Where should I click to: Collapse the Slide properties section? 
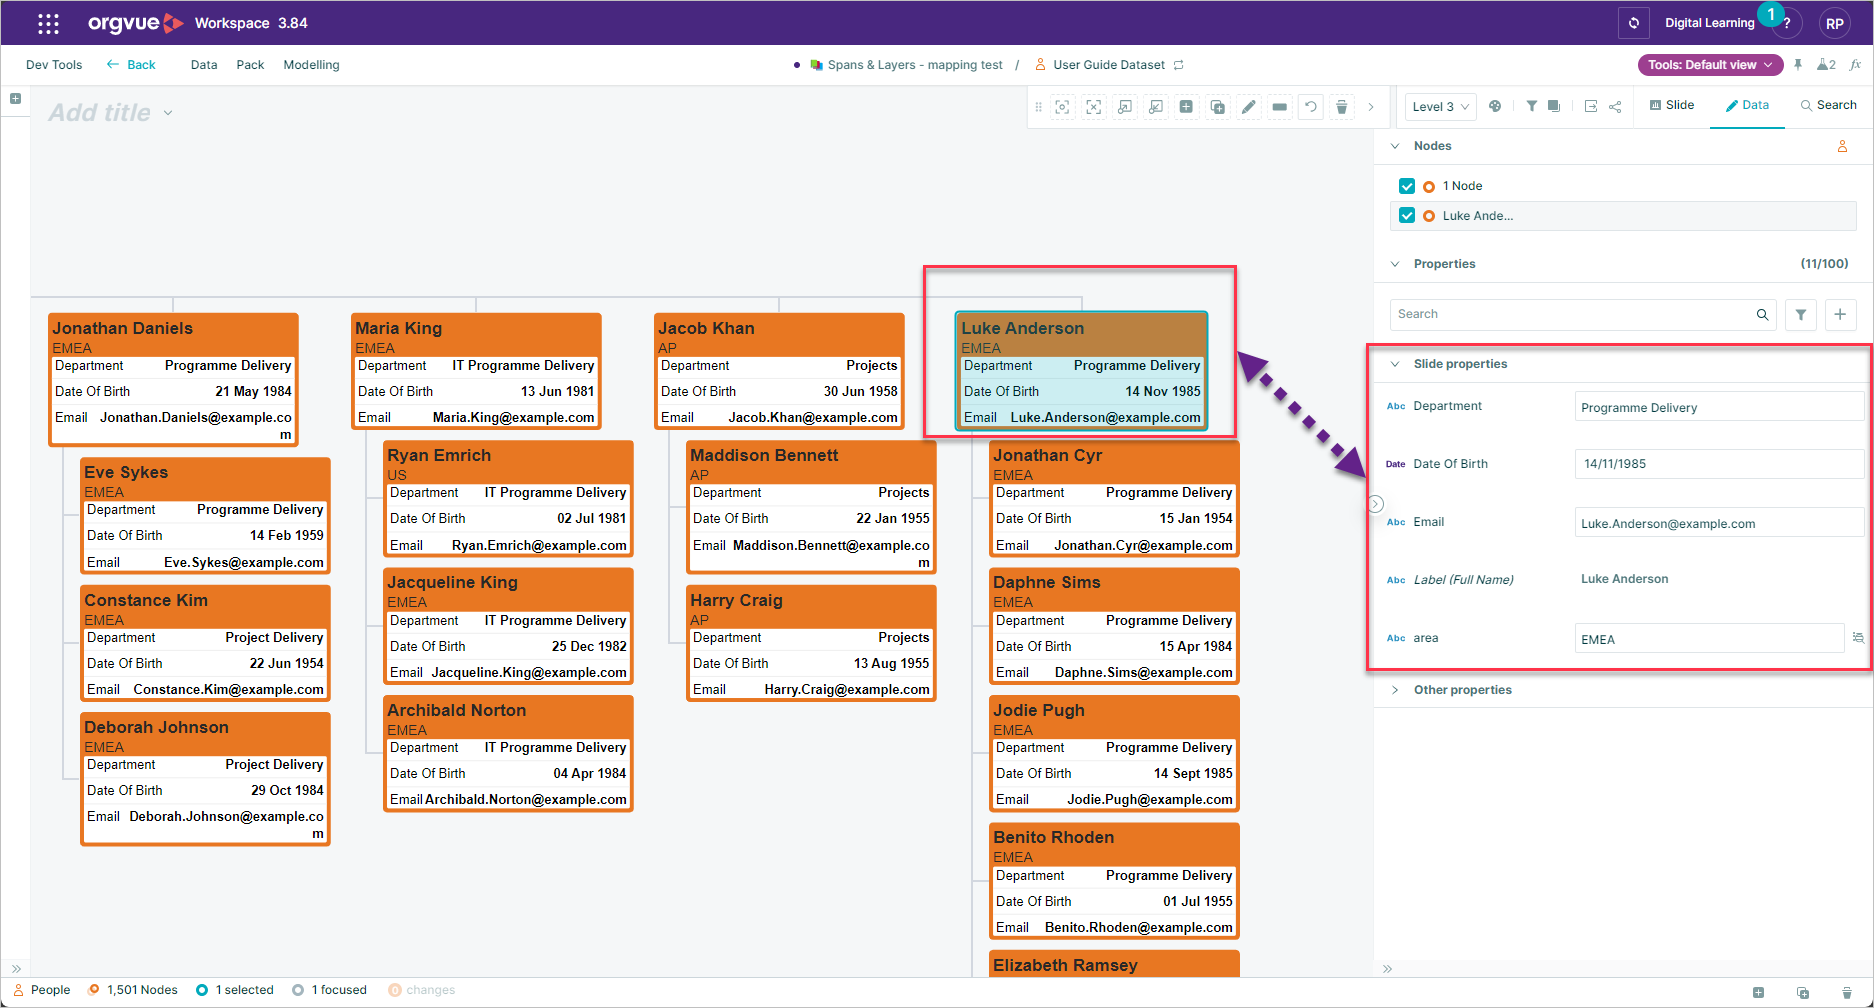[1395, 364]
